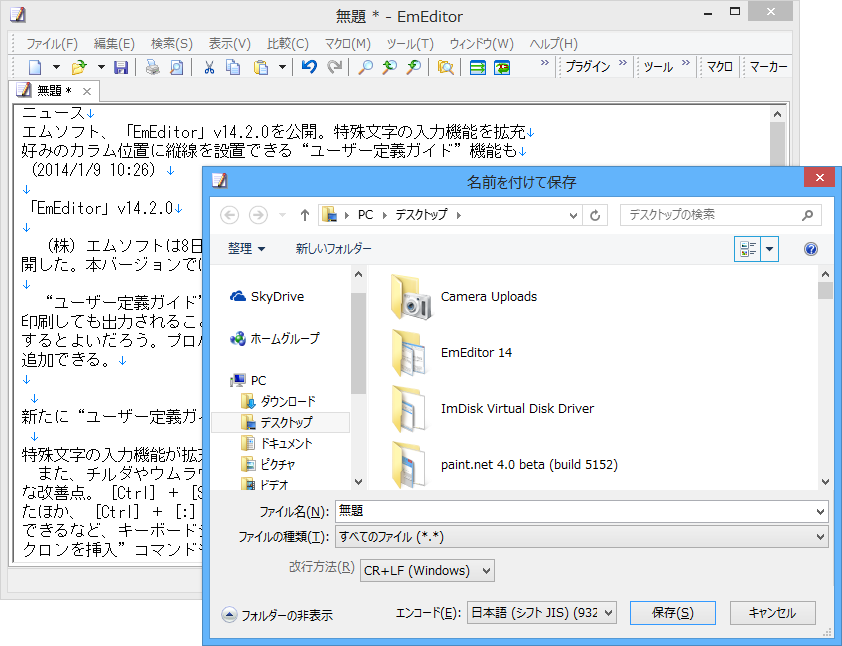Click the Redo arrow icon
Screen dimensions: 842x646
pyautogui.click(x=333, y=67)
